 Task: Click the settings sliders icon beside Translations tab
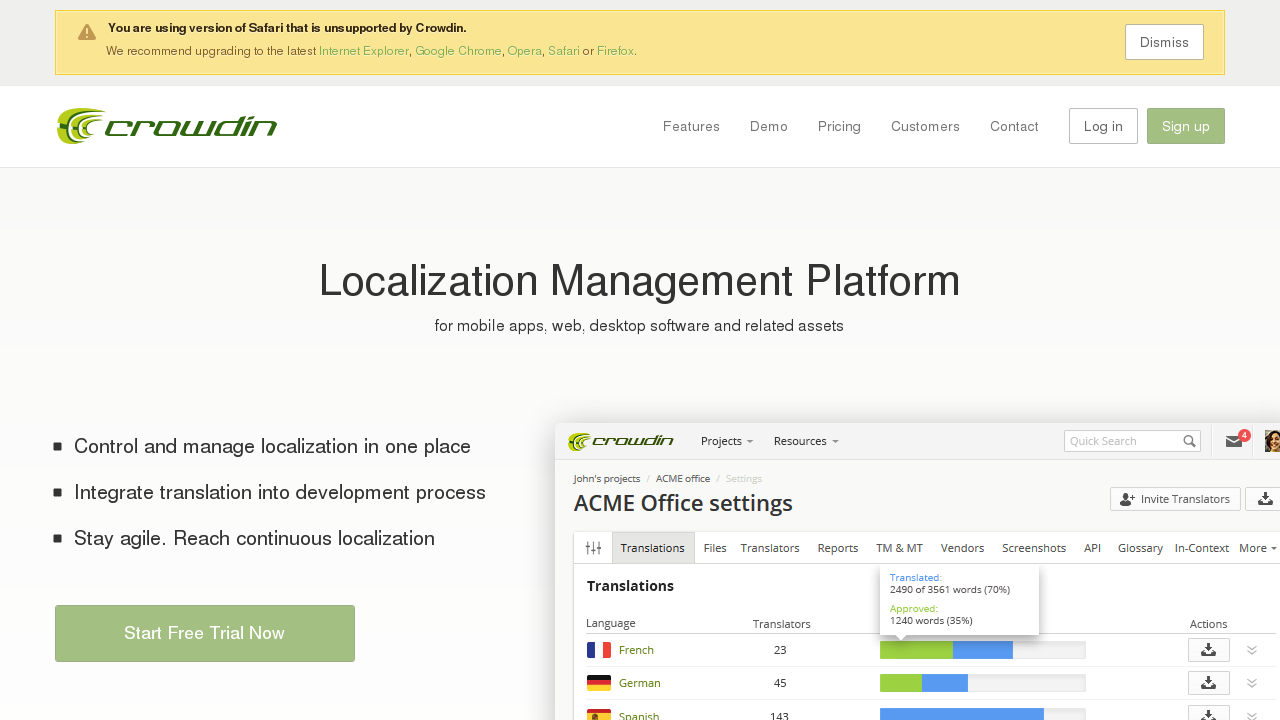593,548
